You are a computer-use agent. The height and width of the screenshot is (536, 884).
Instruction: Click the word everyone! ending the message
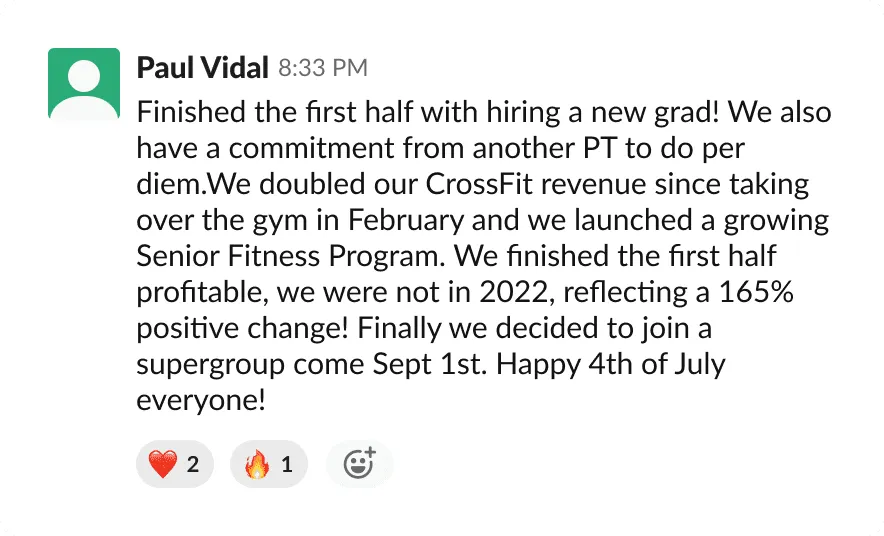coord(201,400)
